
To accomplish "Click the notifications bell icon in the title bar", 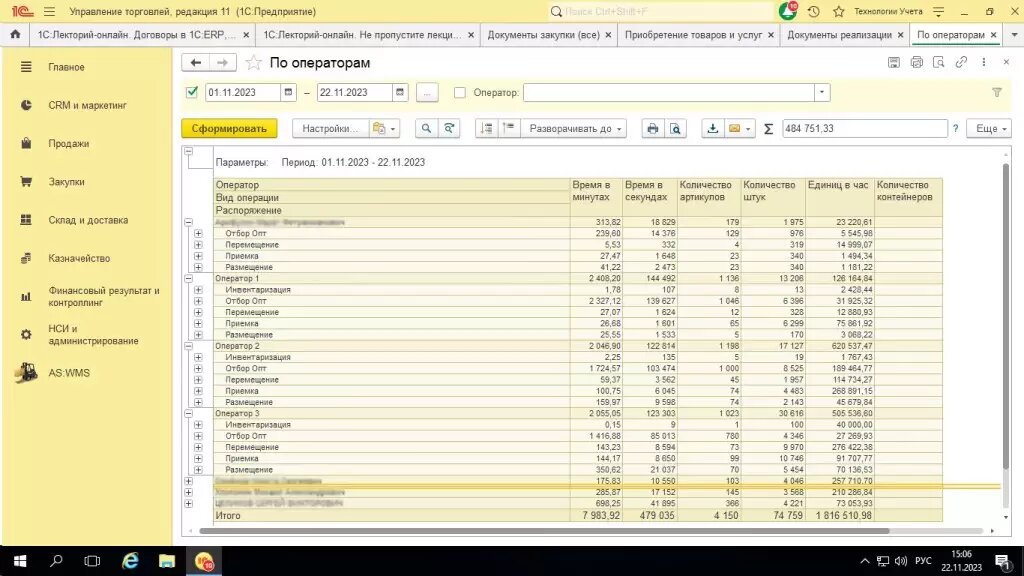I will [x=788, y=11].
